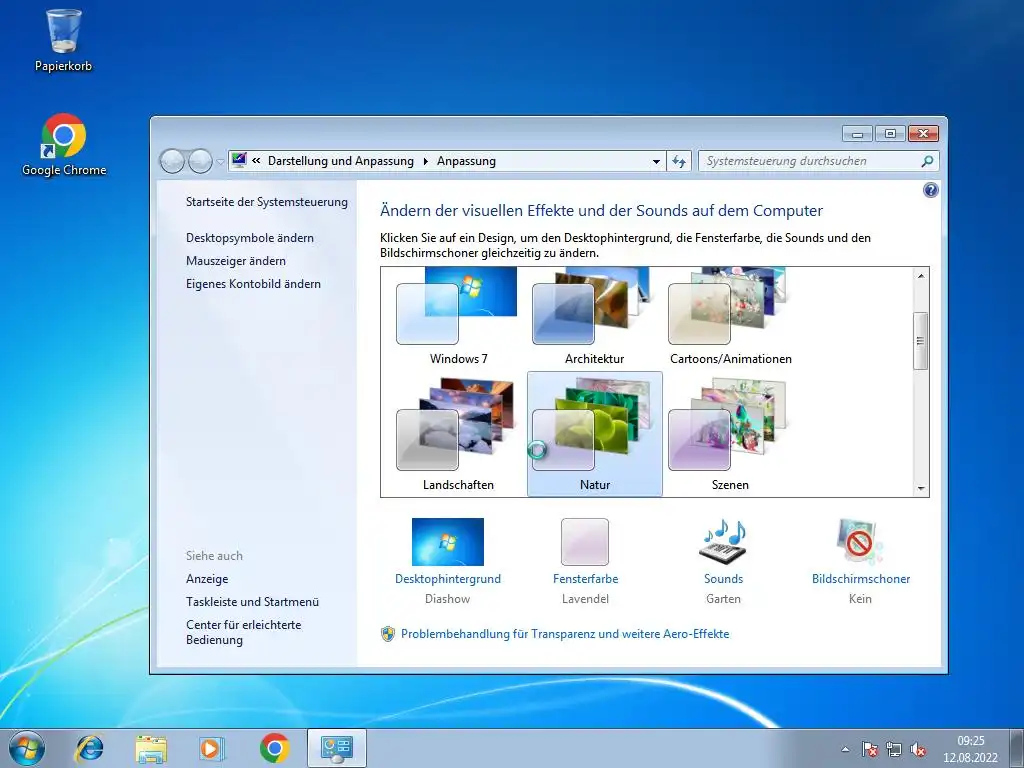Open the Papierkorb desktop icon

[x=63, y=40]
